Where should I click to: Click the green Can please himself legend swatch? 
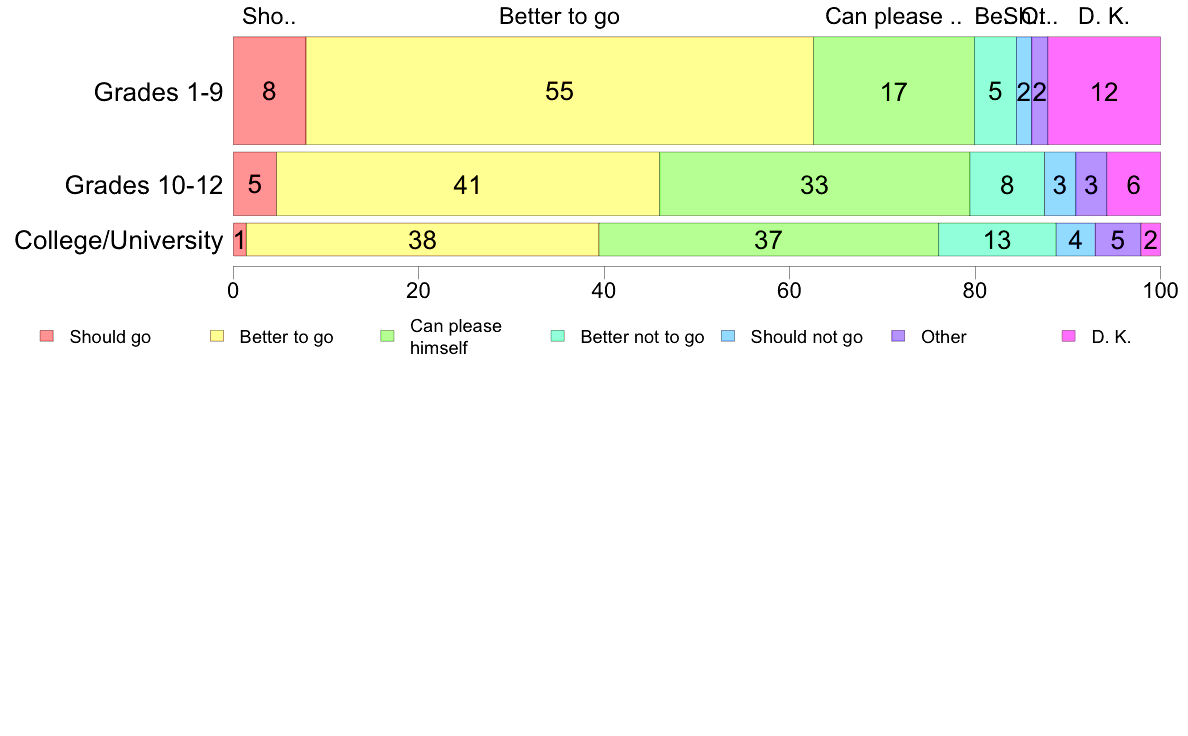pos(387,336)
